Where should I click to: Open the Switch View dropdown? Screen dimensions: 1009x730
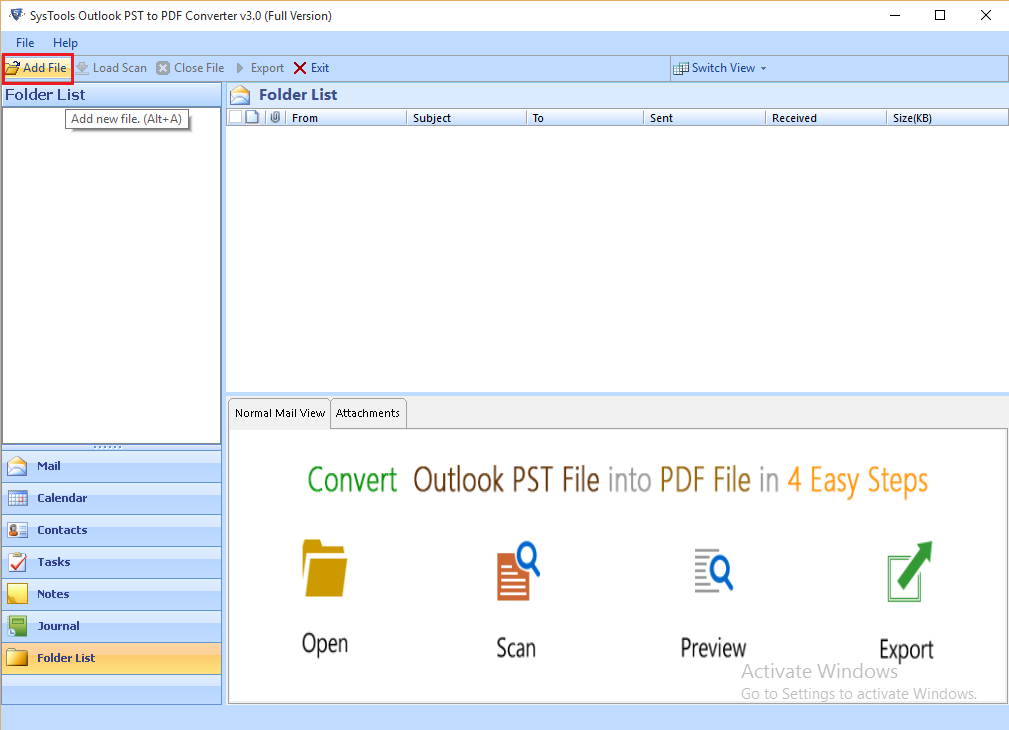[x=720, y=68]
